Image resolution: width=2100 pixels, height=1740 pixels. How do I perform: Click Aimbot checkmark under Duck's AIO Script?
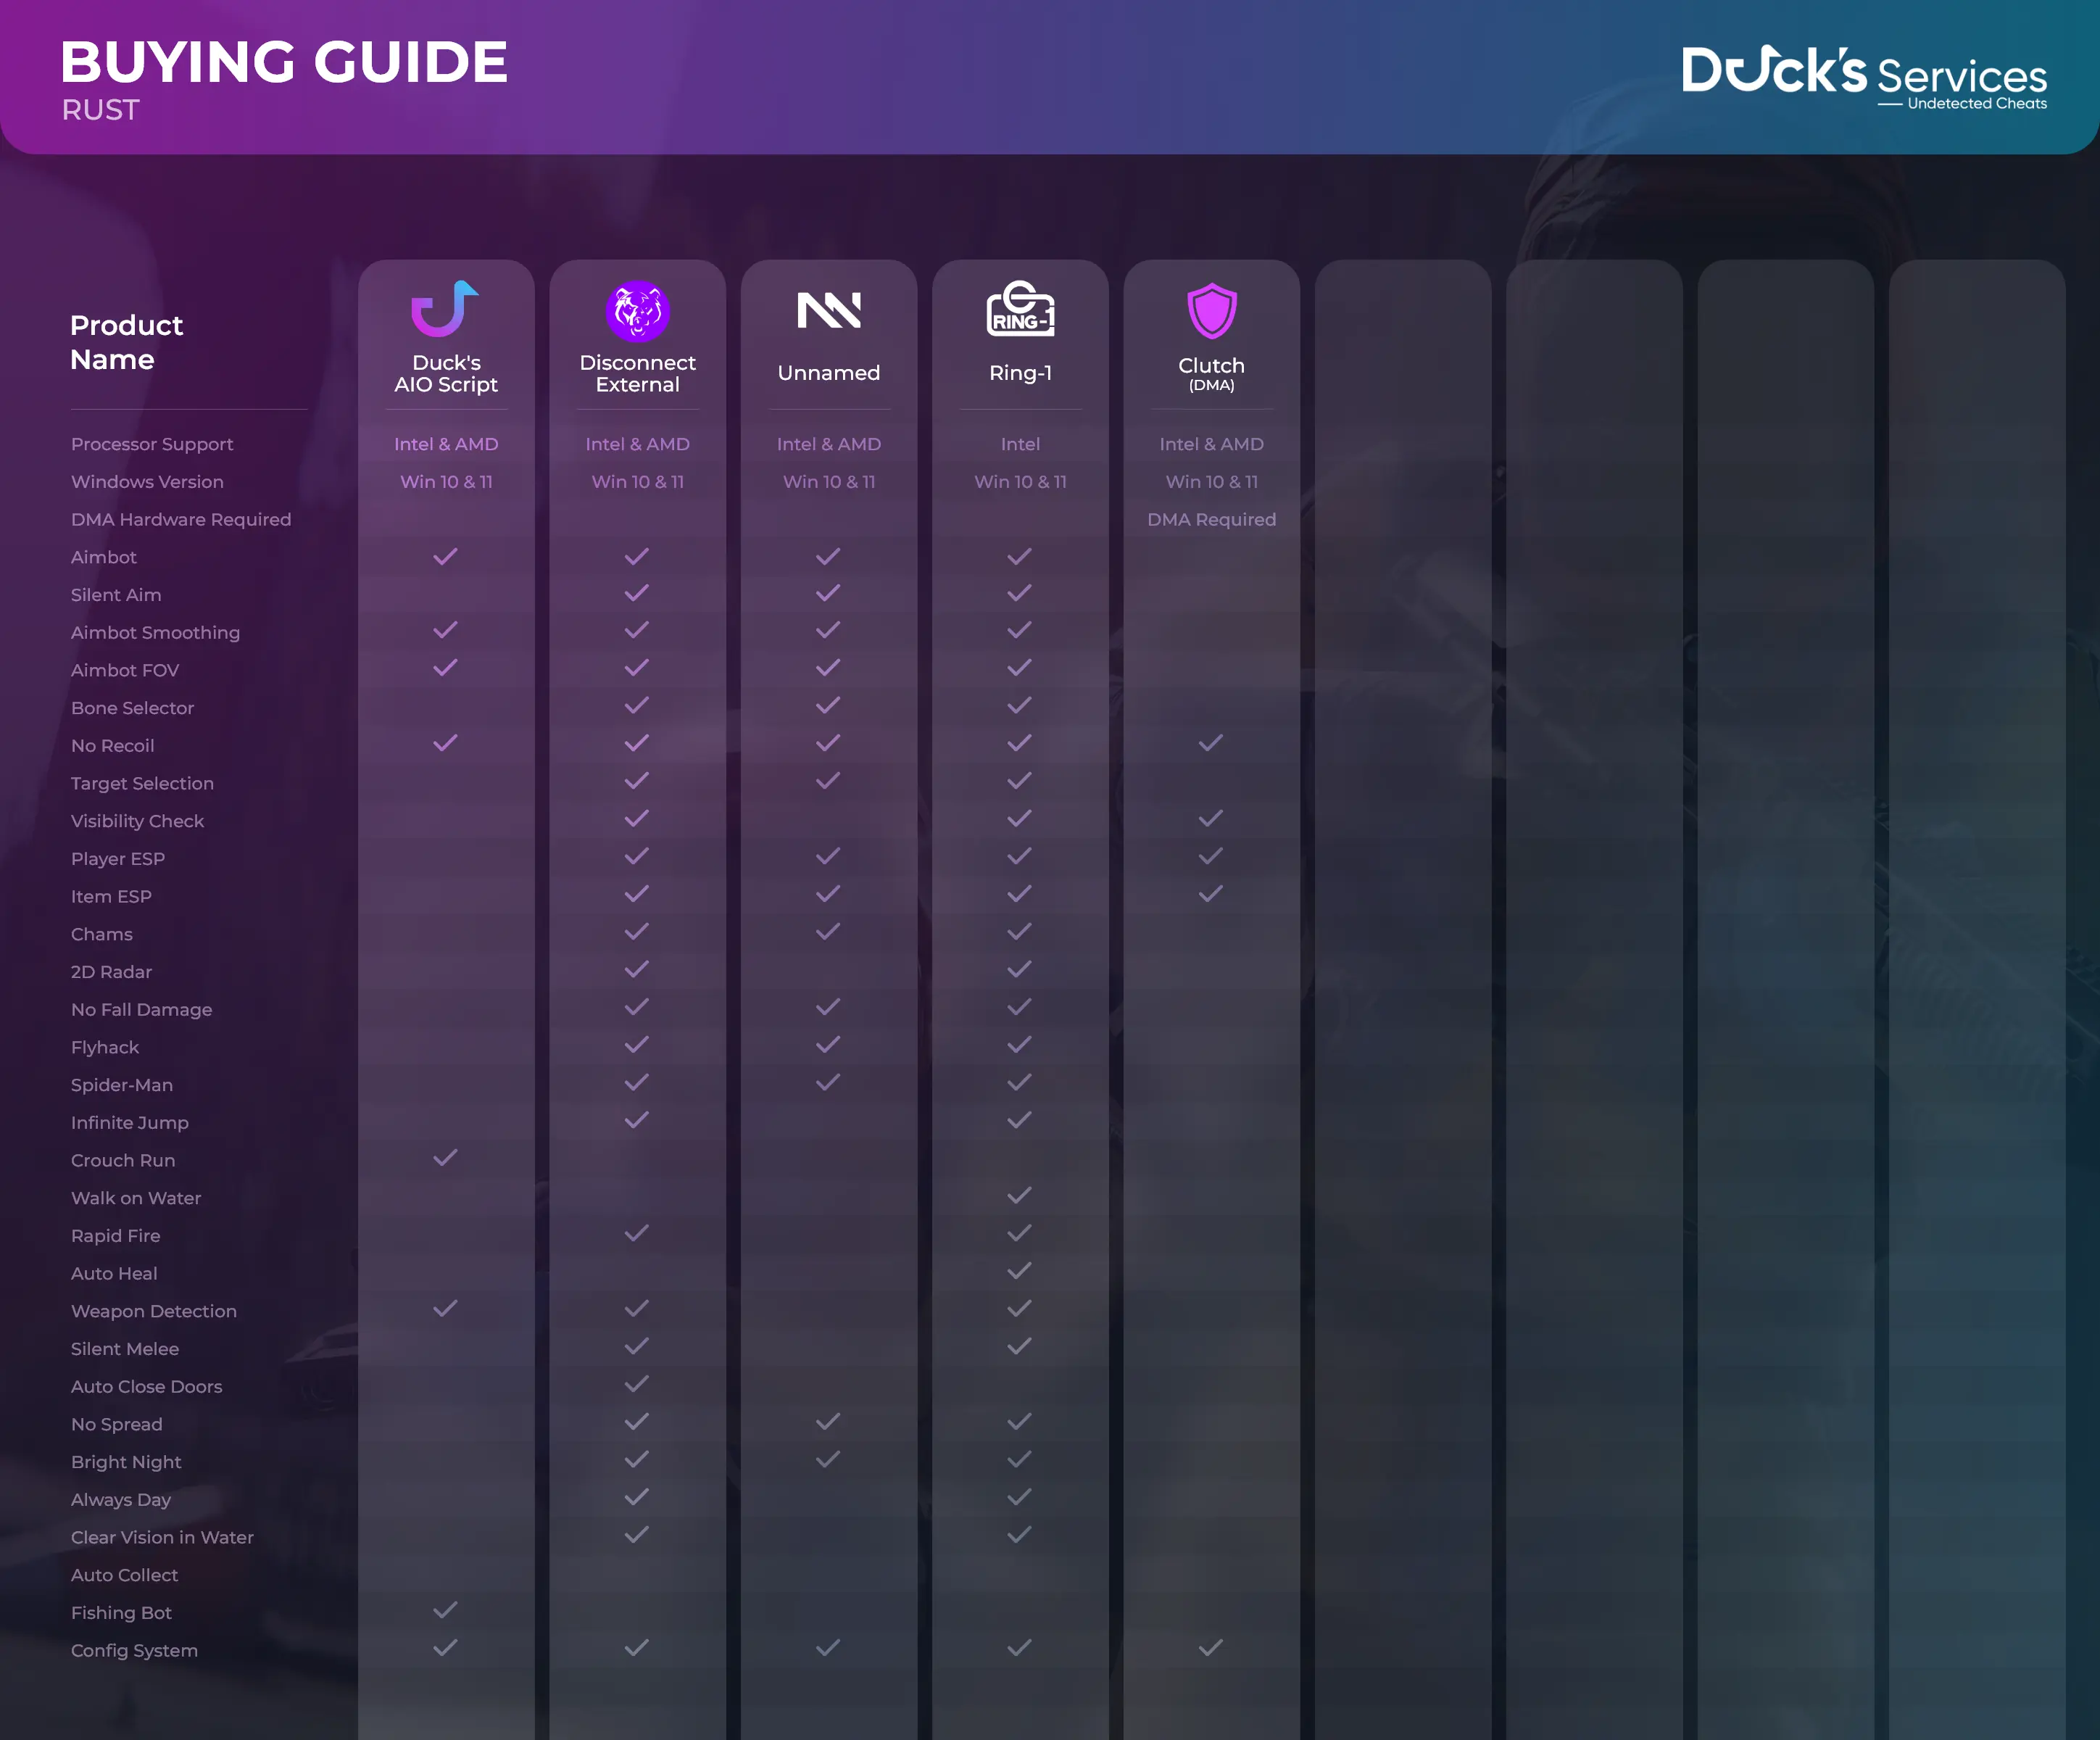[445, 556]
